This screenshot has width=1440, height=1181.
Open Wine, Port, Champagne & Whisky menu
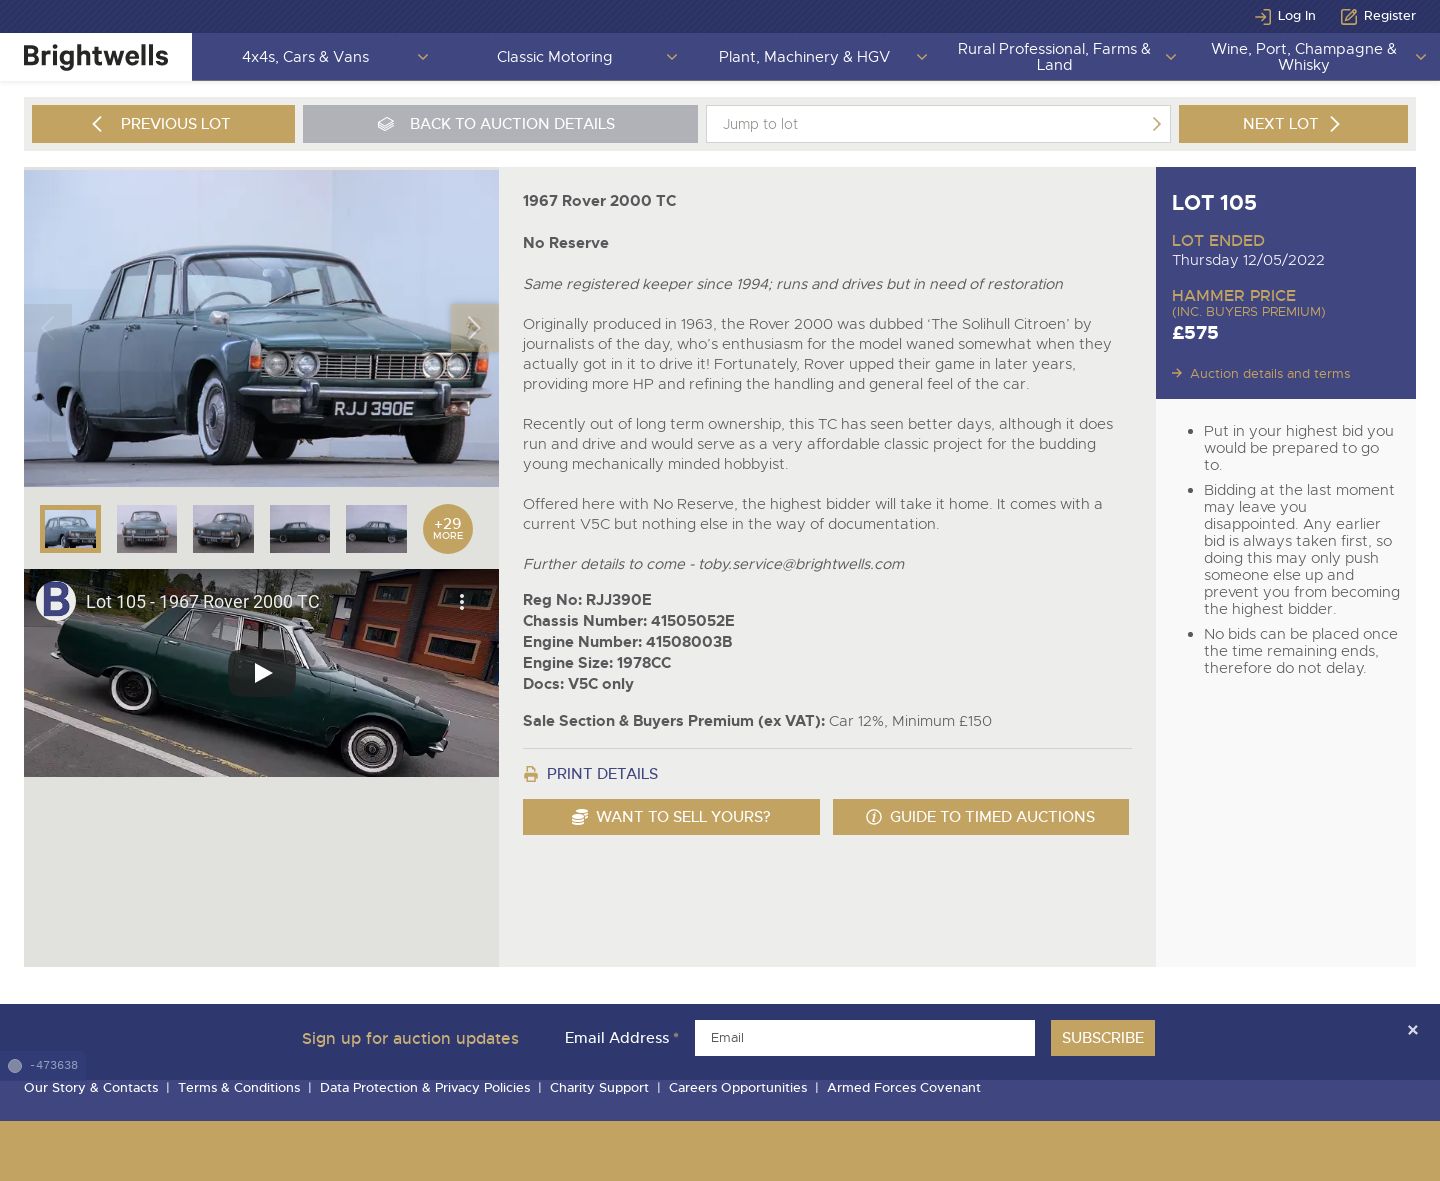point(1303,57)
